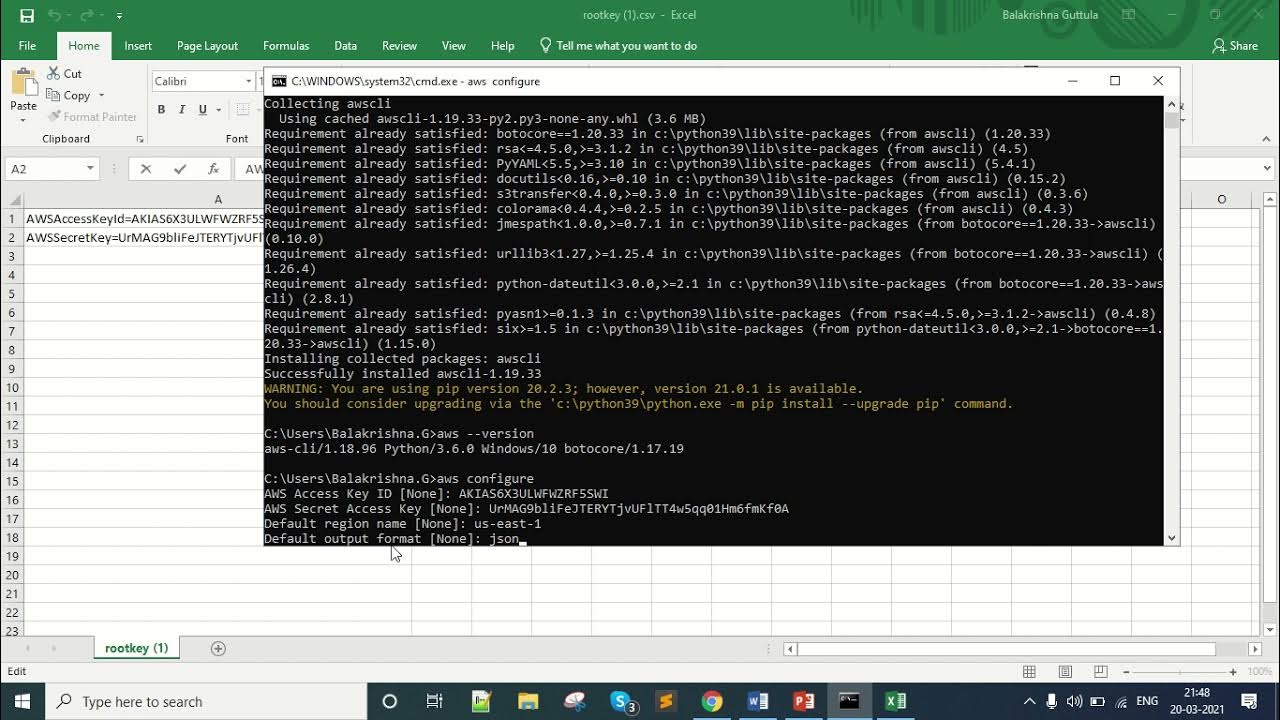This screenshot has height=720, width=1280.
Task: Open PowerPoint from the taskbar
Action: (x=803, y=701)
